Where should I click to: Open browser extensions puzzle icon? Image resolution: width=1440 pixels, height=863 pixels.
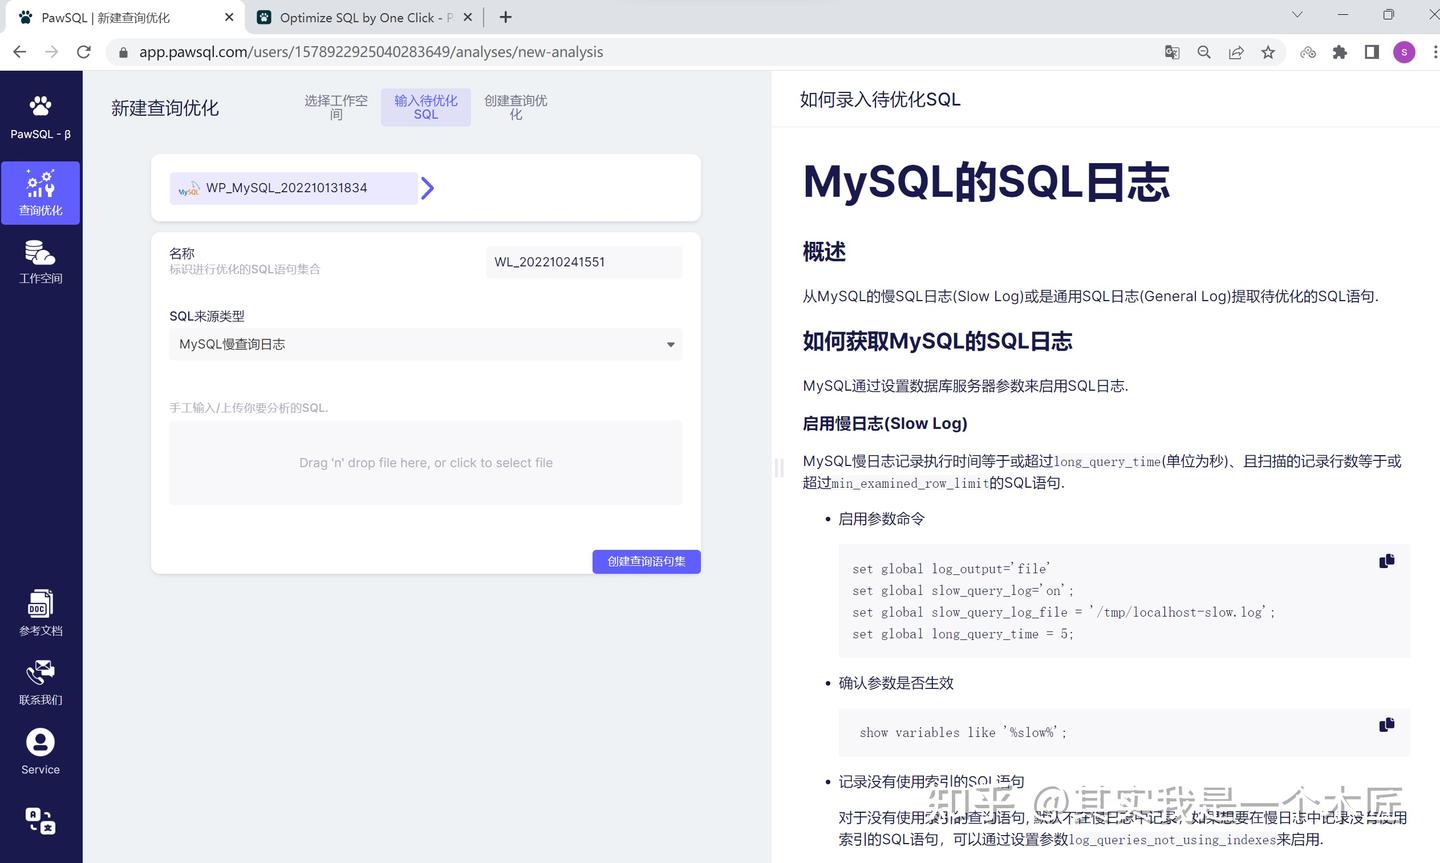tap(1339, 51)
